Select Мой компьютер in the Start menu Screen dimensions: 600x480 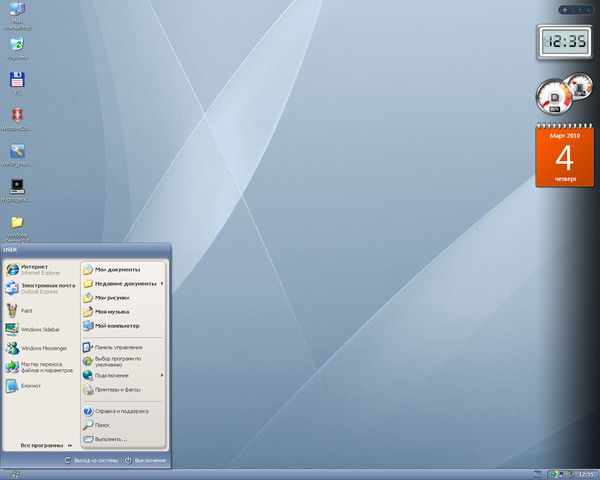click(x=116, y=325)
